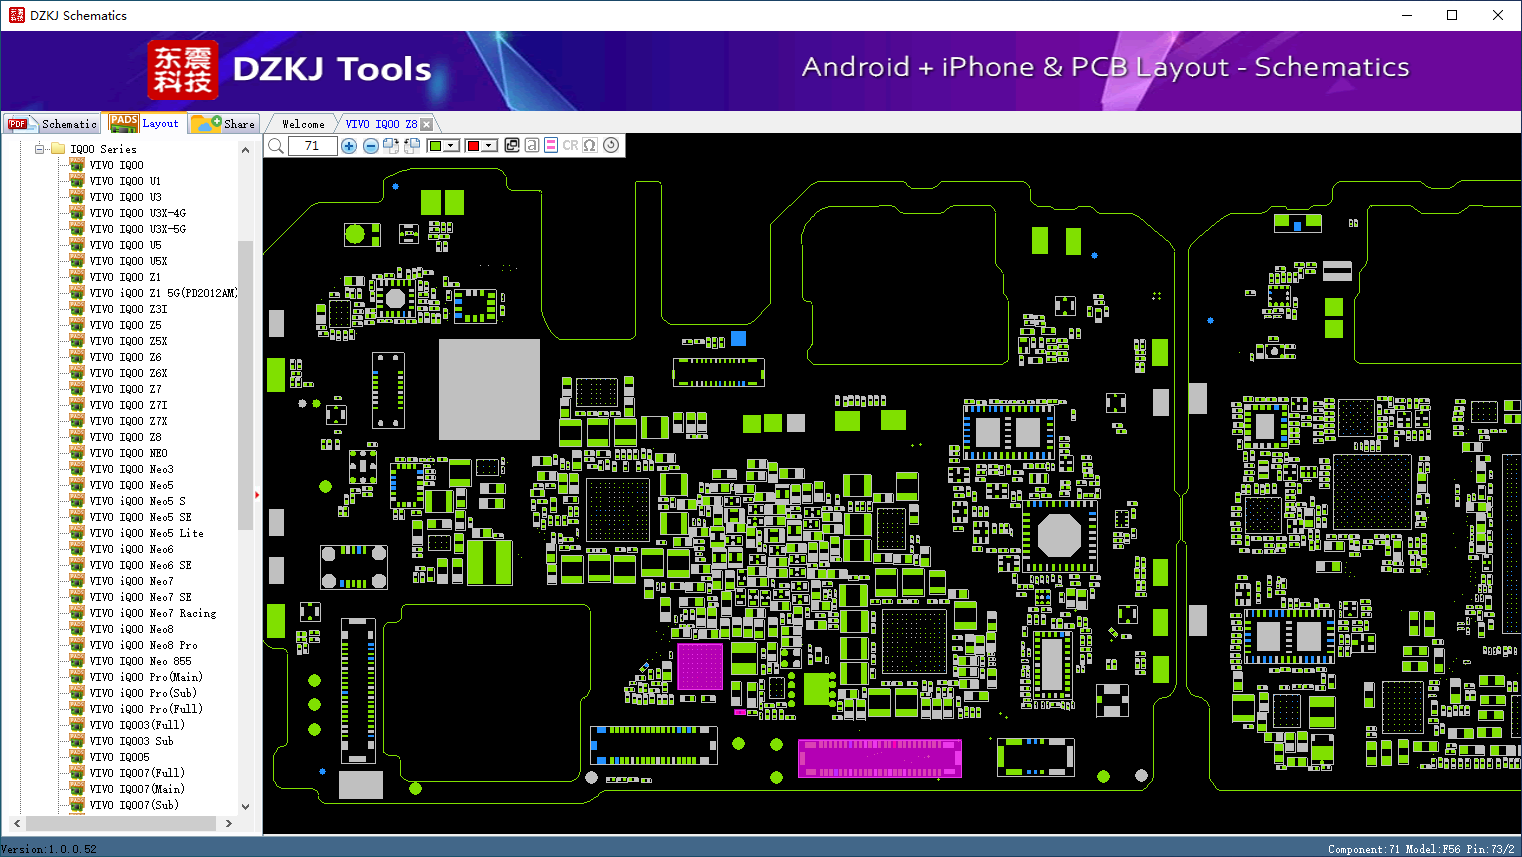Select VIVO IQOO3 Sub in the tree
This screenshot has width=1522, height=857.
[x=131, y=741]
